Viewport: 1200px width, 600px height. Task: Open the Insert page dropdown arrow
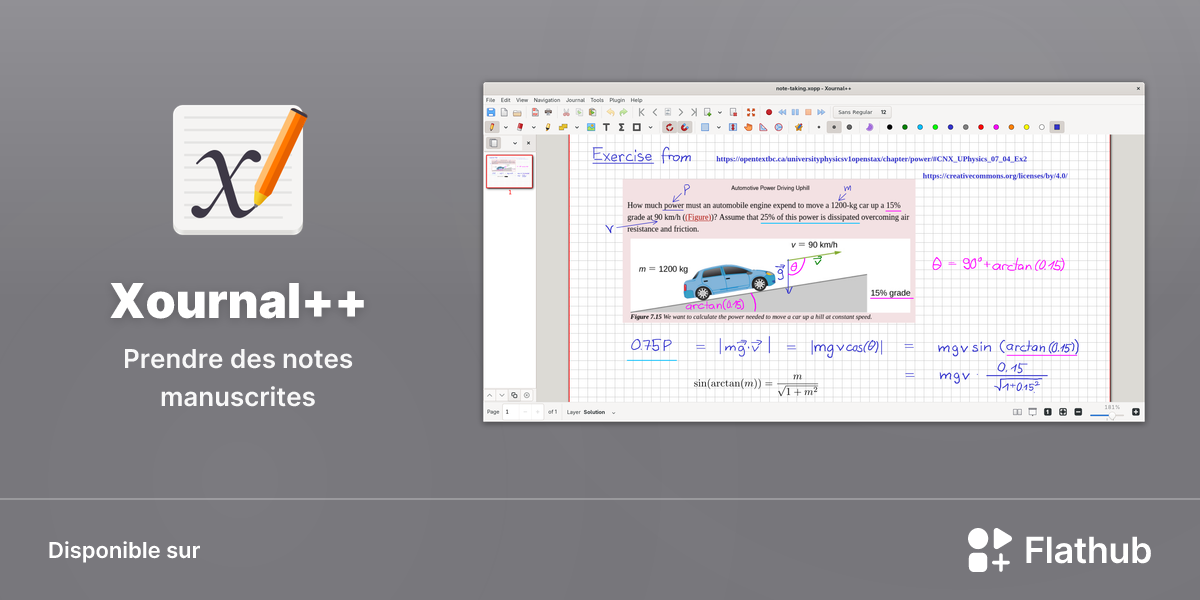pyautogui.click(x=720, y=112)
